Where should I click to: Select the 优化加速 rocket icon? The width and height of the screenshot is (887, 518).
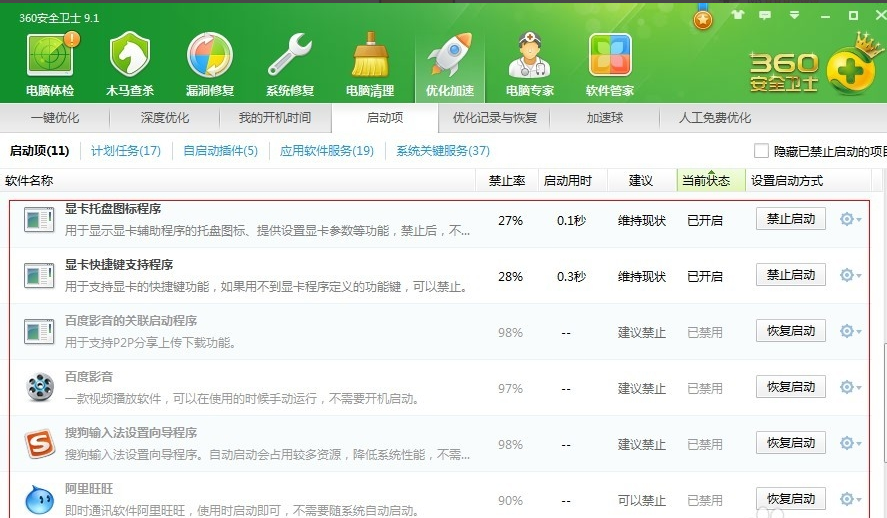click(450, 57)
